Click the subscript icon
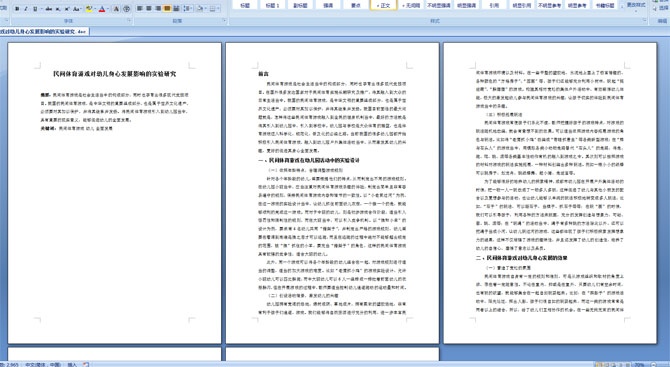Image resolution: width=670 pixels, height=367 pixels. tap(58, 9)
